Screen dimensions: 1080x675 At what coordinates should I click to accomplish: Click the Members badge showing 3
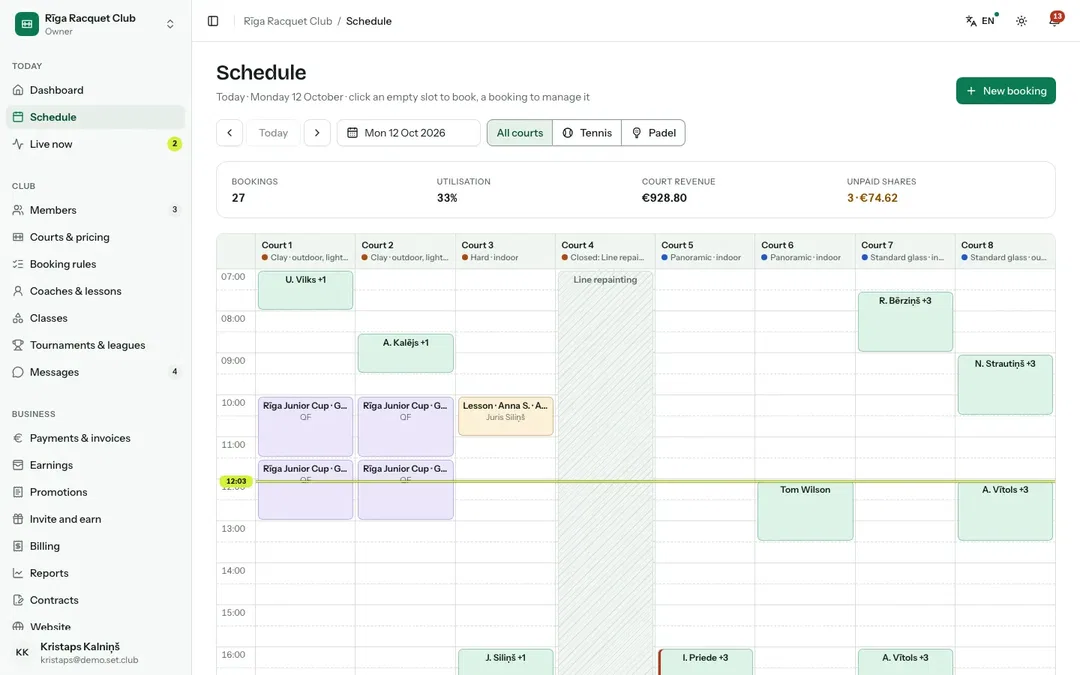coord(174,209)
